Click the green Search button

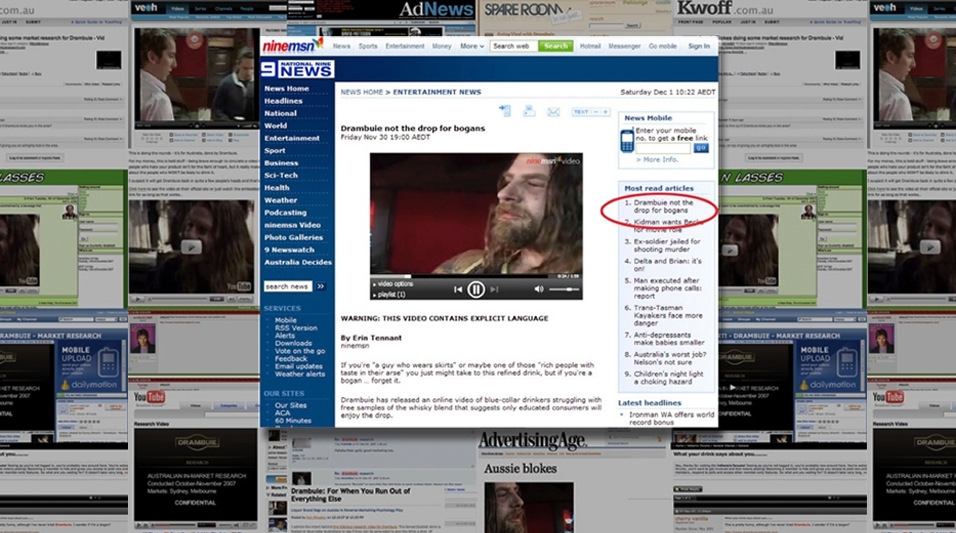point(555,46)
